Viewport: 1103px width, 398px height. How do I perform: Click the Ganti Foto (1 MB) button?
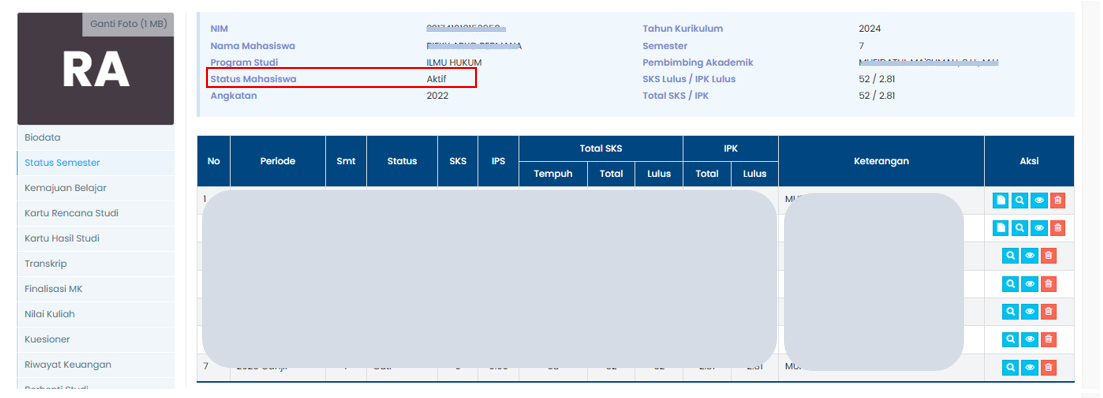pyautogui.click(x=128, y=24)
